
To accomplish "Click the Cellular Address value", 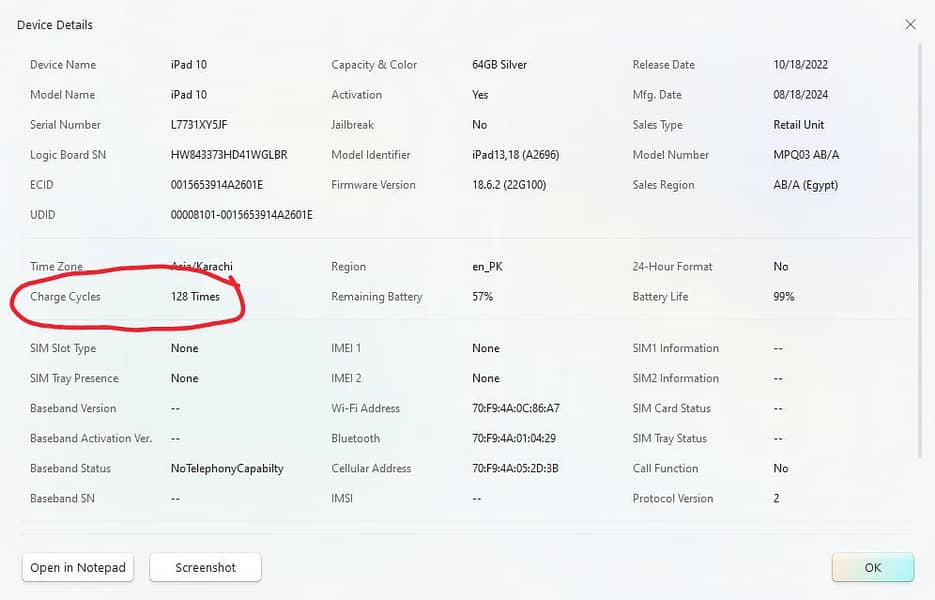I will pyautogui.click(x=516, y=468).
